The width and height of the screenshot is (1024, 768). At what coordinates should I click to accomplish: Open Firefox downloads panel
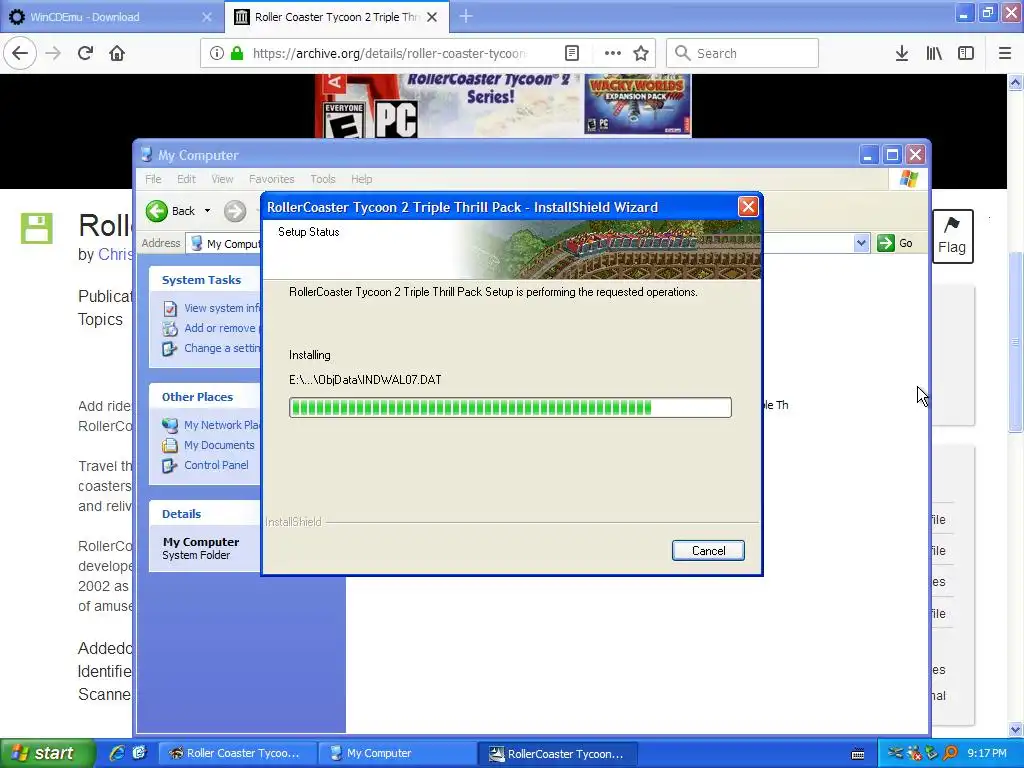click(x=901, y=53)
